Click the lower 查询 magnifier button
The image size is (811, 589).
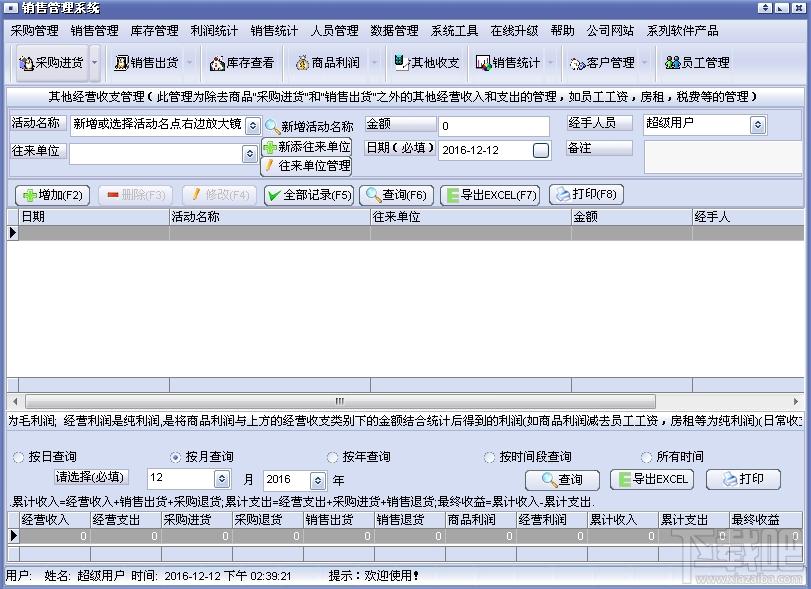pyautogui.click(x=562, y=480)
